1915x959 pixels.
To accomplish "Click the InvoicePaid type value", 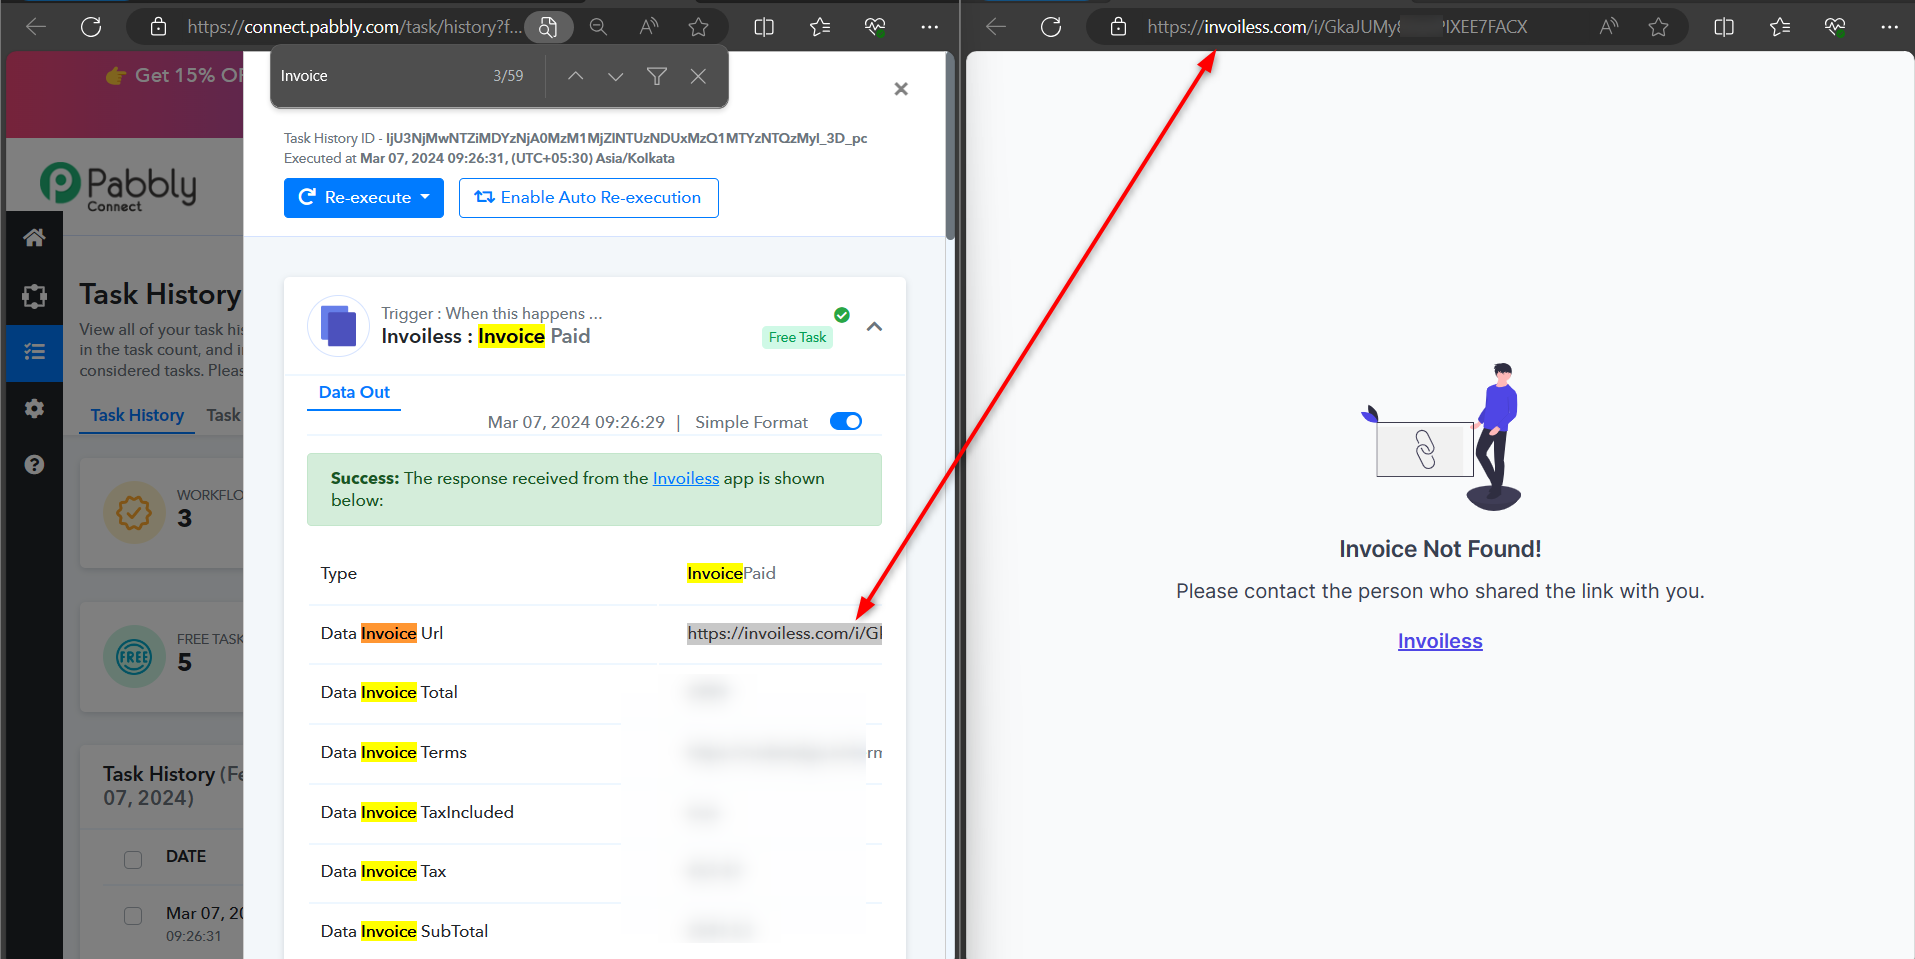I will coord(731,574).
